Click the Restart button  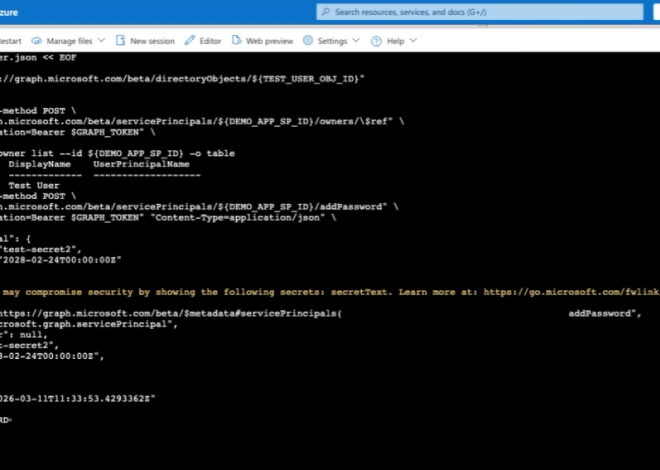11,41
